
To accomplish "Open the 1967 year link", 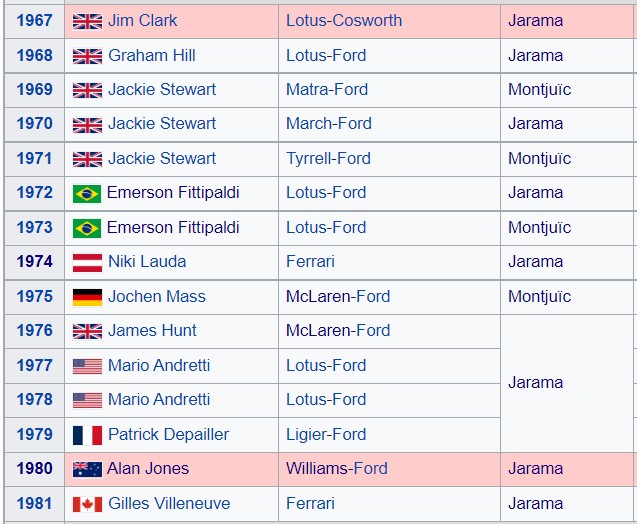I will (x=35, y=21).
